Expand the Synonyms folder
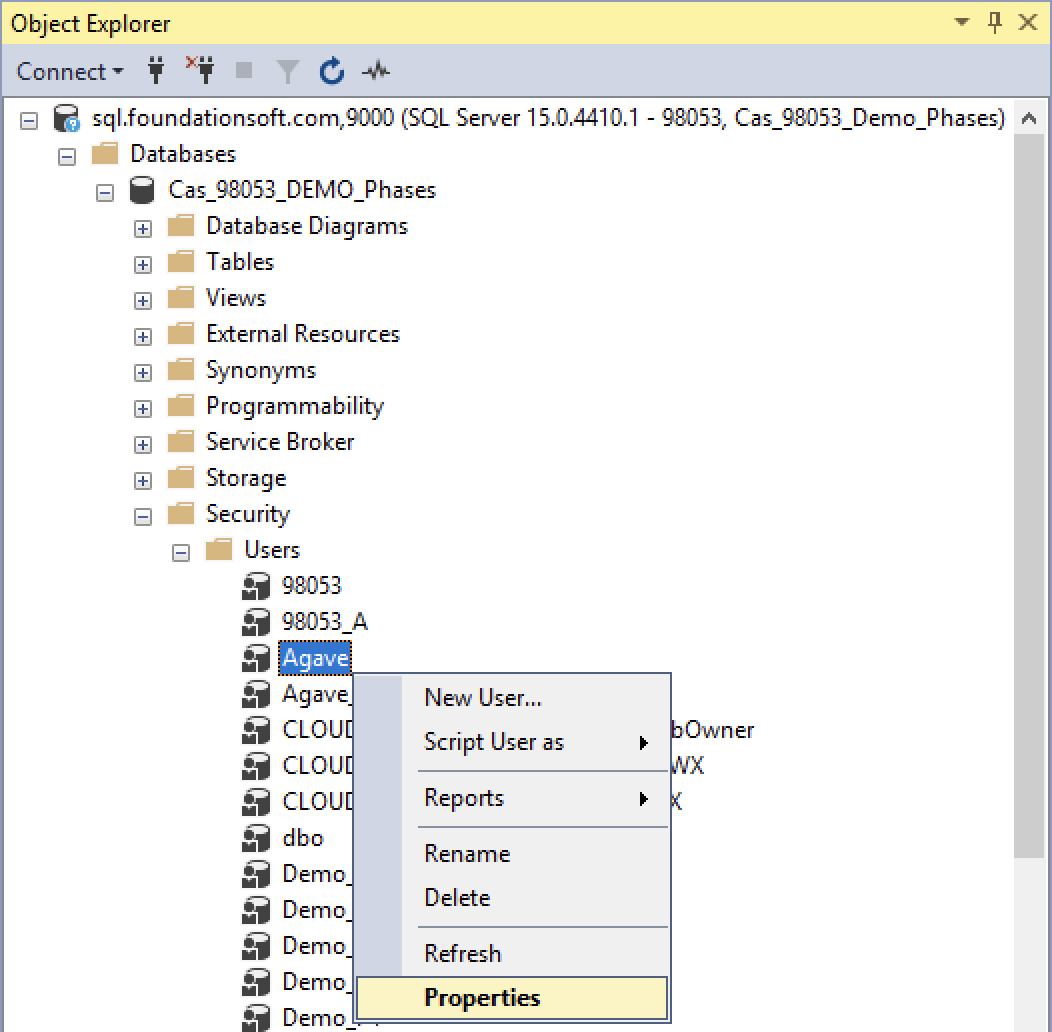Image resolution: width=1052 pixels, height=1032 pixels. tap(142, 373)
